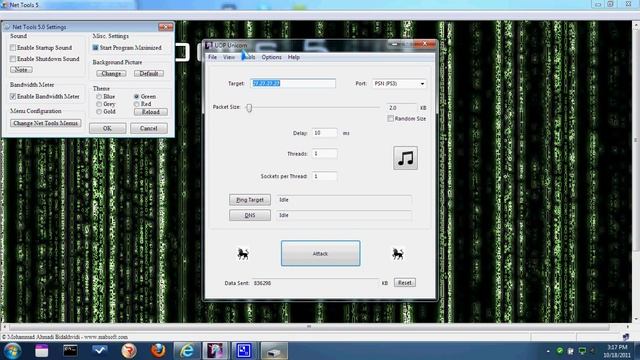This screenshot has height=360, width=640.
Task: Open the View menu in UDP Unicorn
Action: [229, 57]
